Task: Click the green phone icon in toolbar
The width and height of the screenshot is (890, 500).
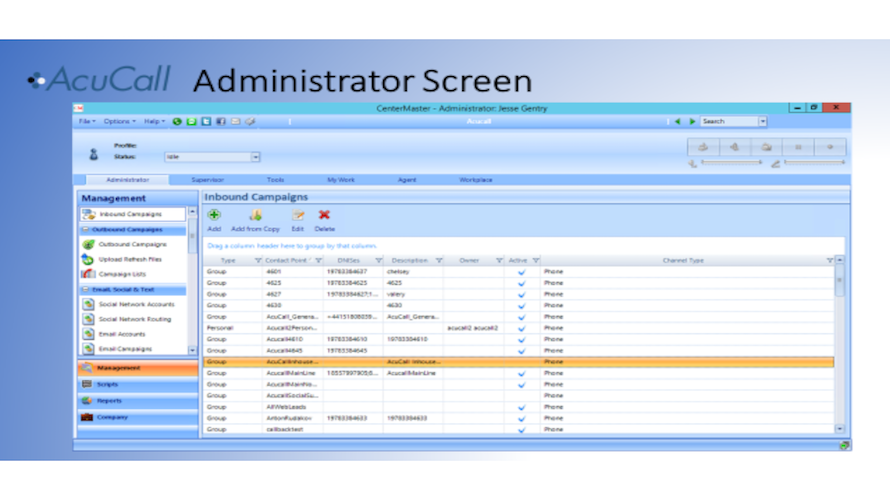Action: coord(177,121)
